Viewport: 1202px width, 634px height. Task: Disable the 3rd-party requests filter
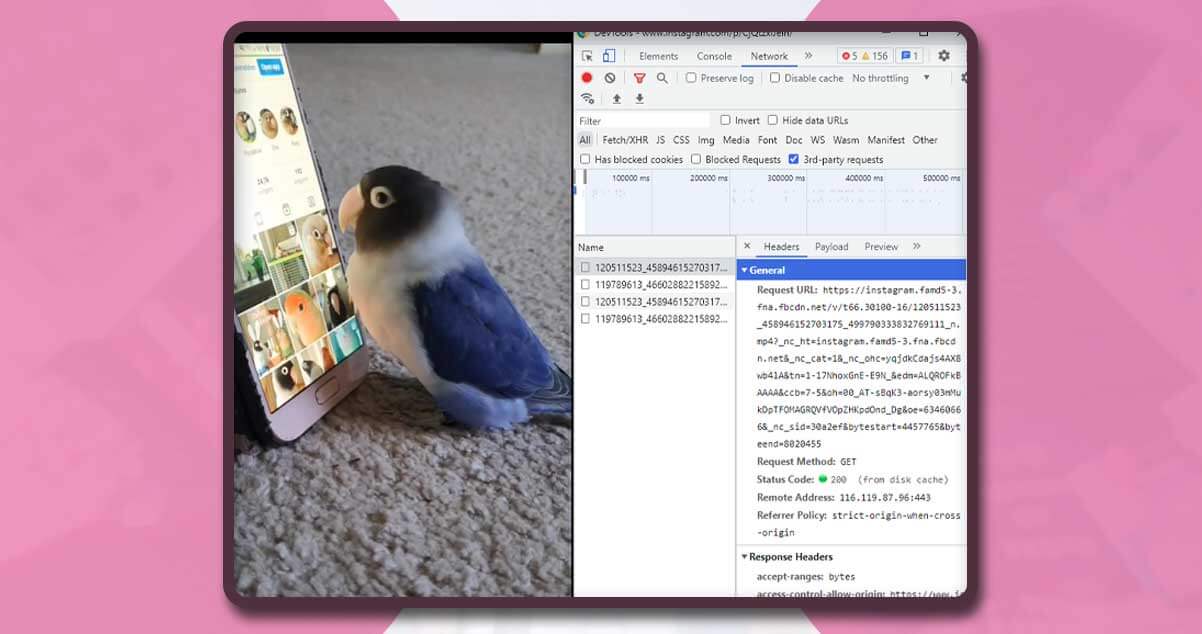[x=794, y=159]
